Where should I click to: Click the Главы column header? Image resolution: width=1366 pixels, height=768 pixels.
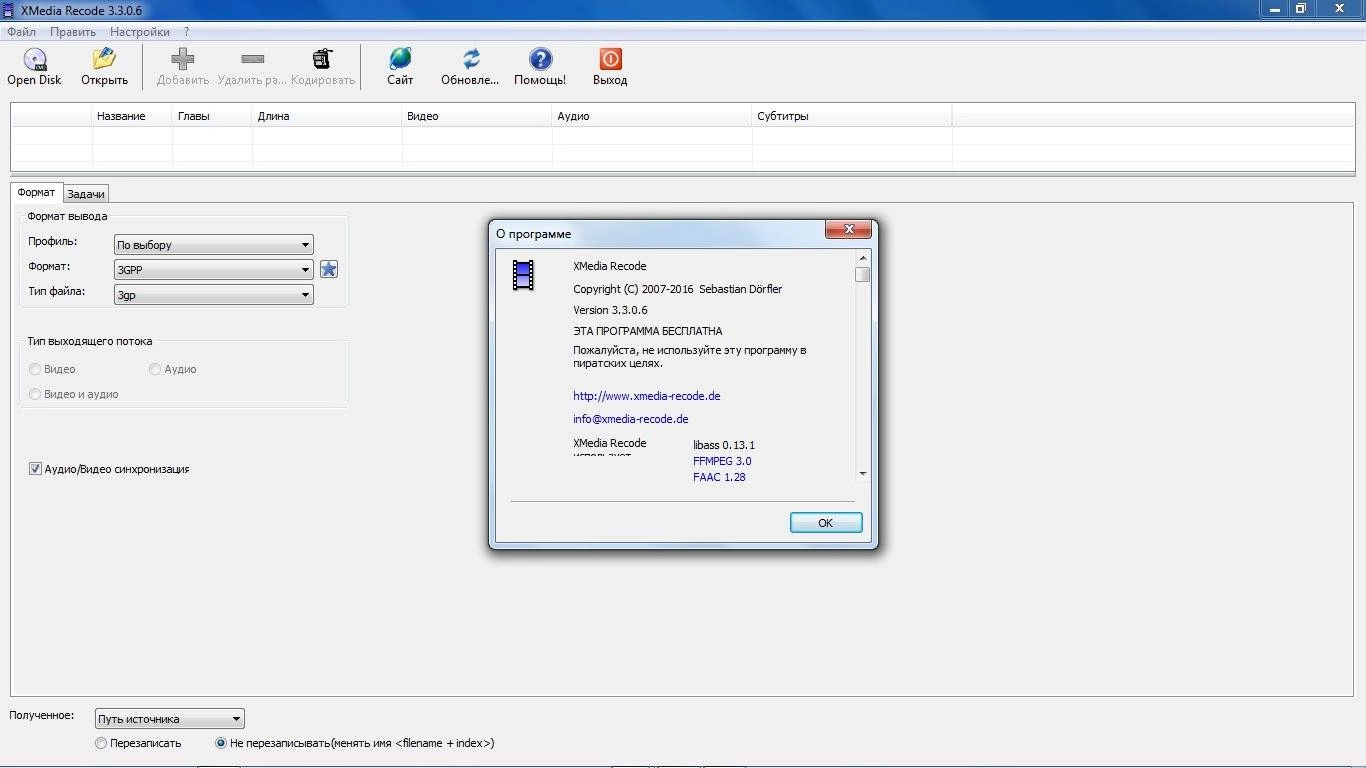coord(212,116)
